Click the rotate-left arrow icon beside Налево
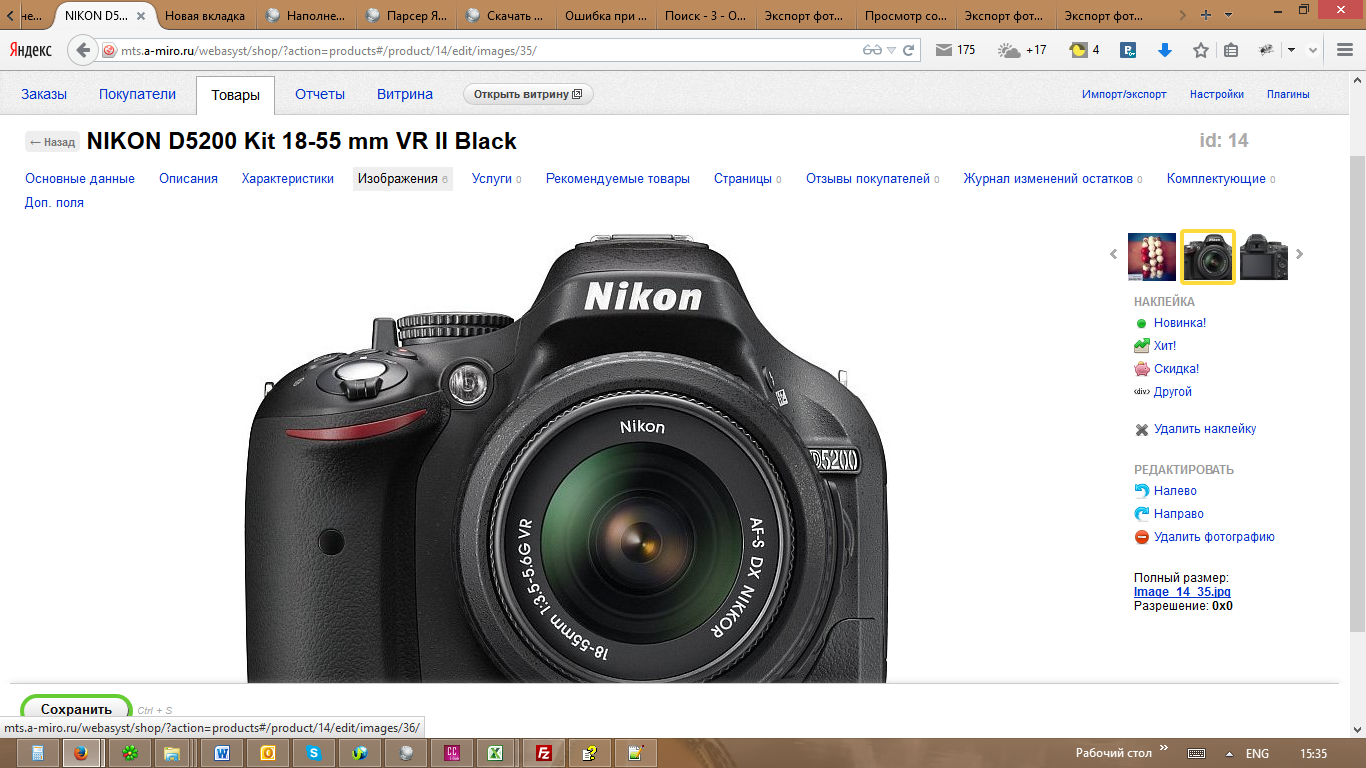 click(x=1141, y=491)
